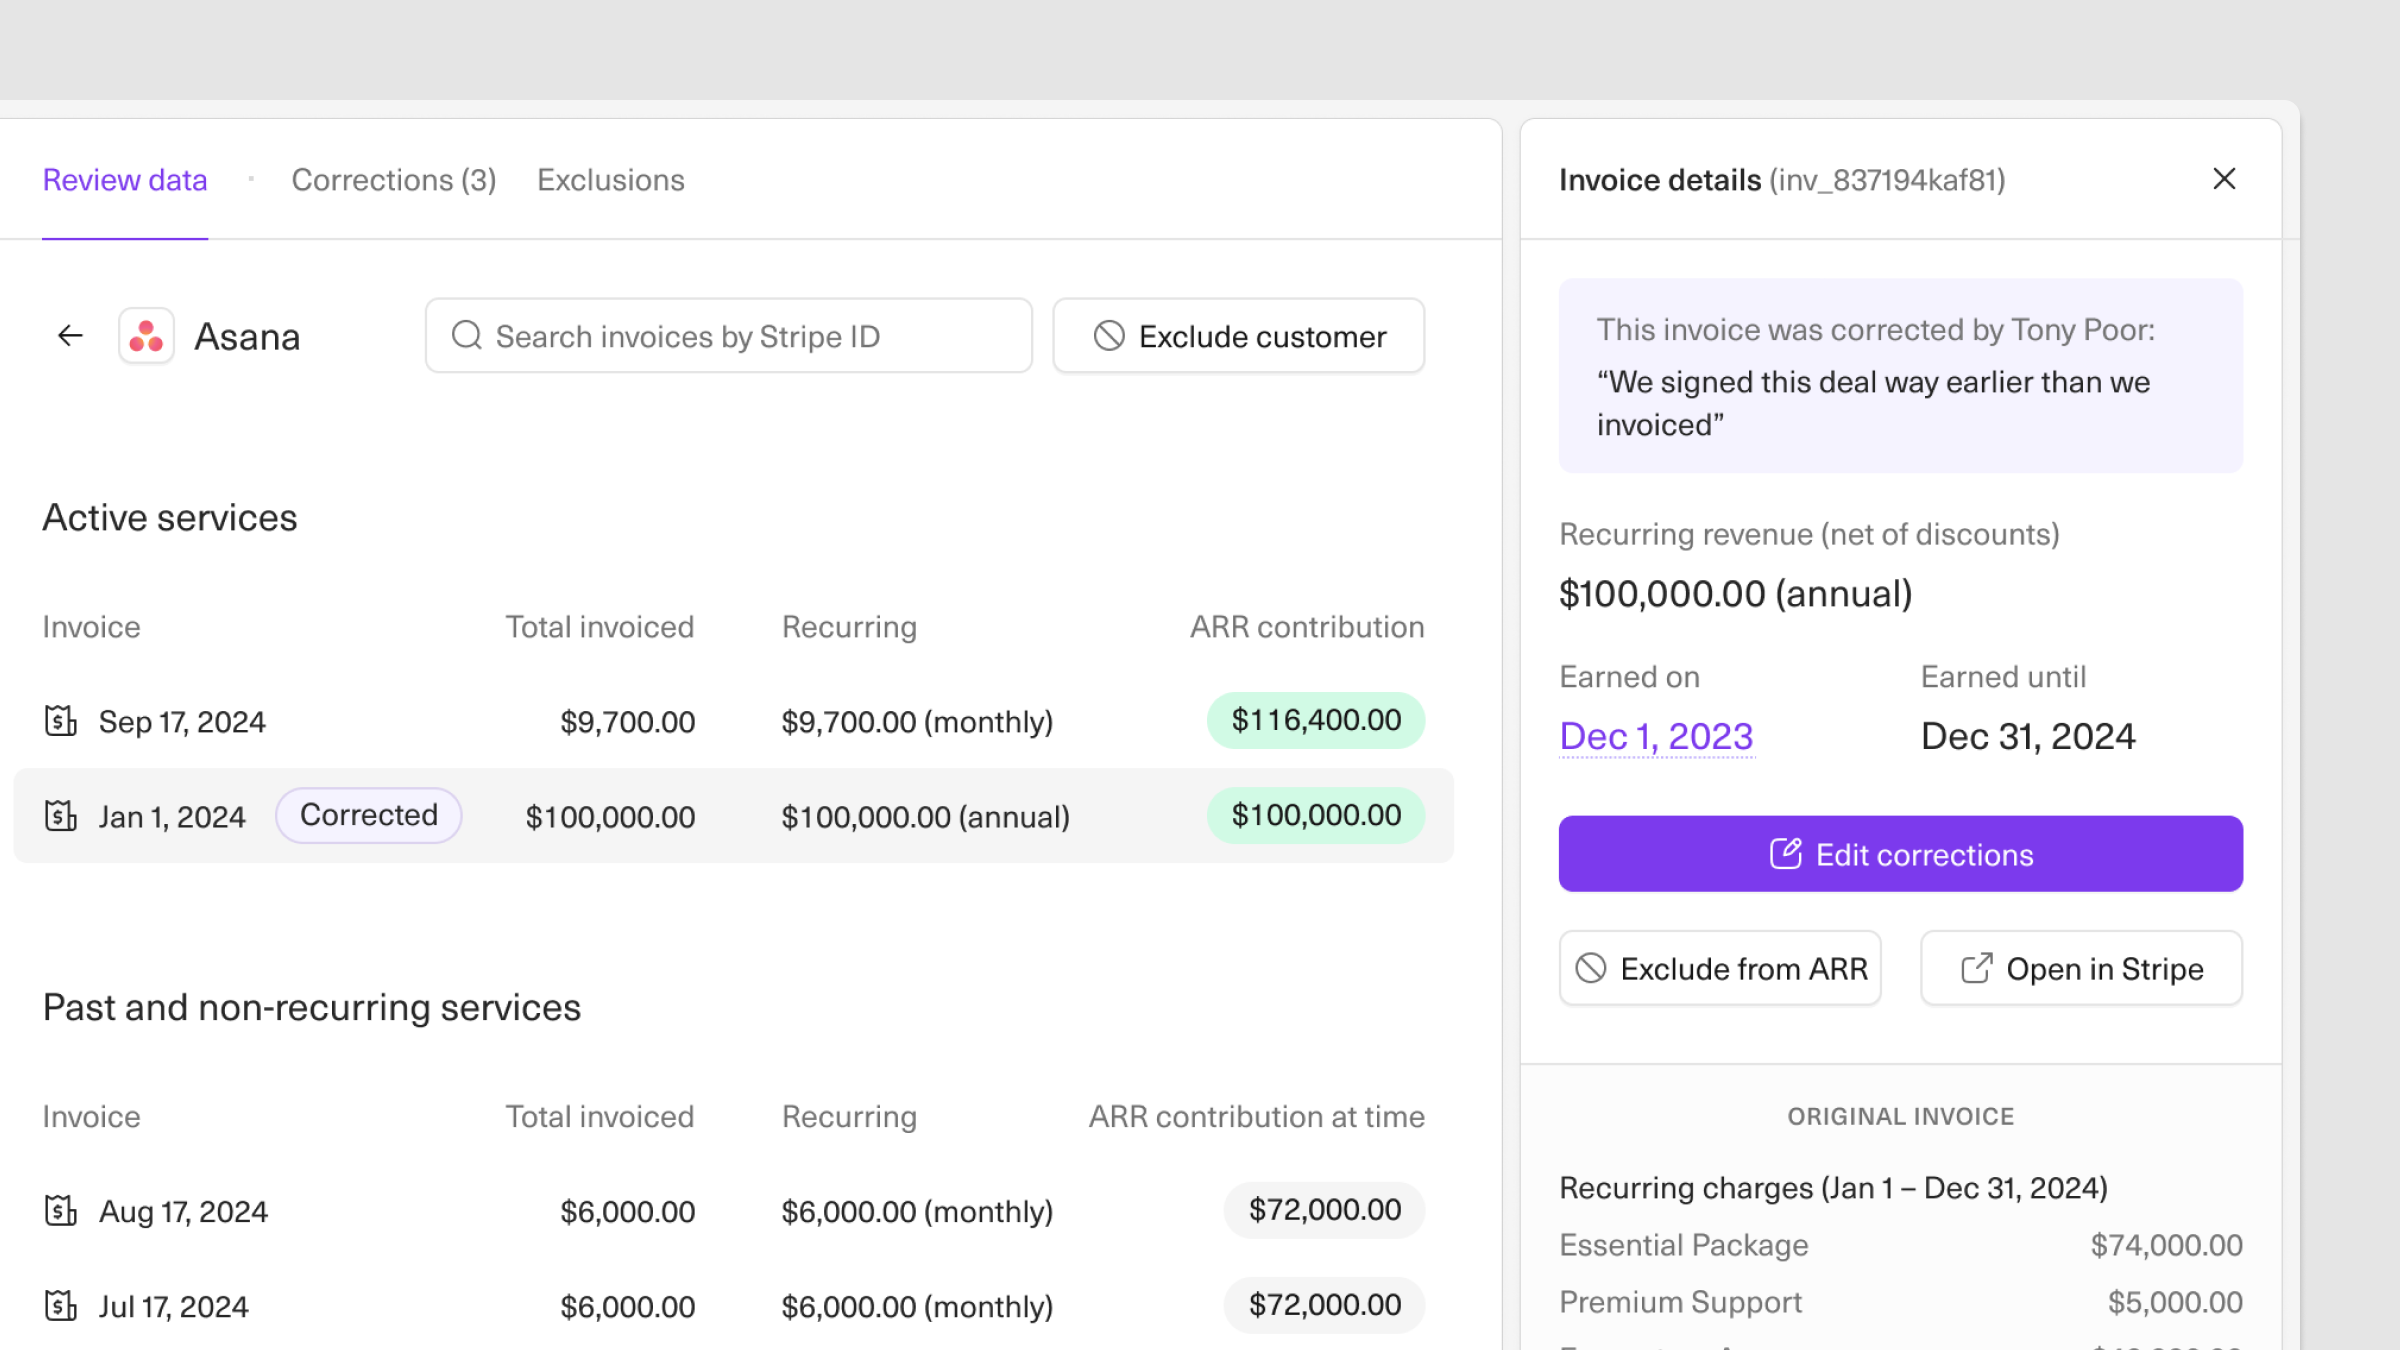Click the Edit corrections button
This screenshot has height=1350, width=2400.
click(1900, 854)
